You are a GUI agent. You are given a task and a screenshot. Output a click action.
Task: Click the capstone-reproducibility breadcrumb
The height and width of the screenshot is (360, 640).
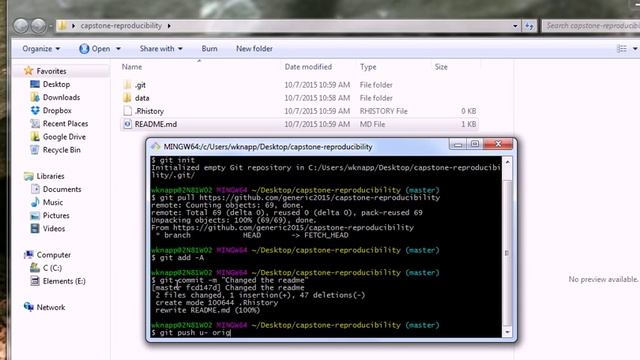[121, 26]
